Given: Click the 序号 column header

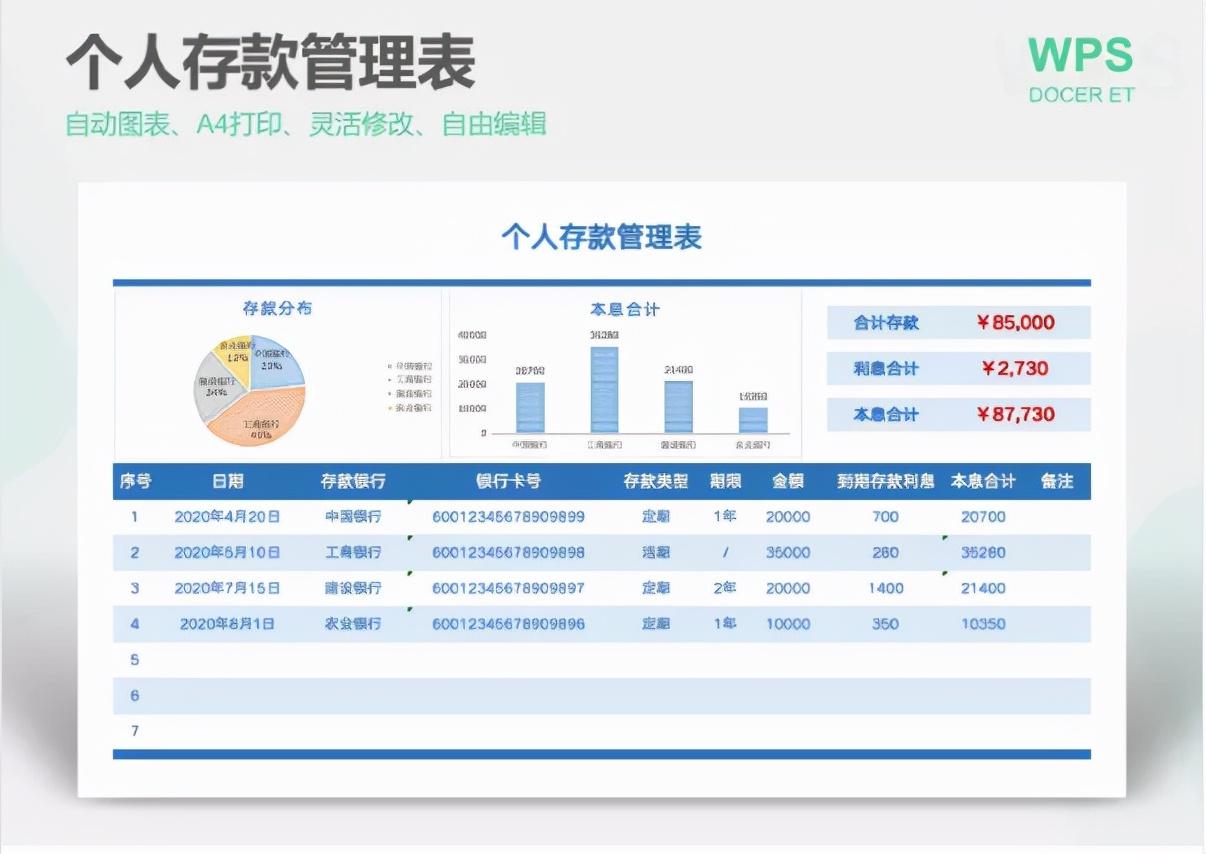Looking at the screenshot, I should pos(135,481).
